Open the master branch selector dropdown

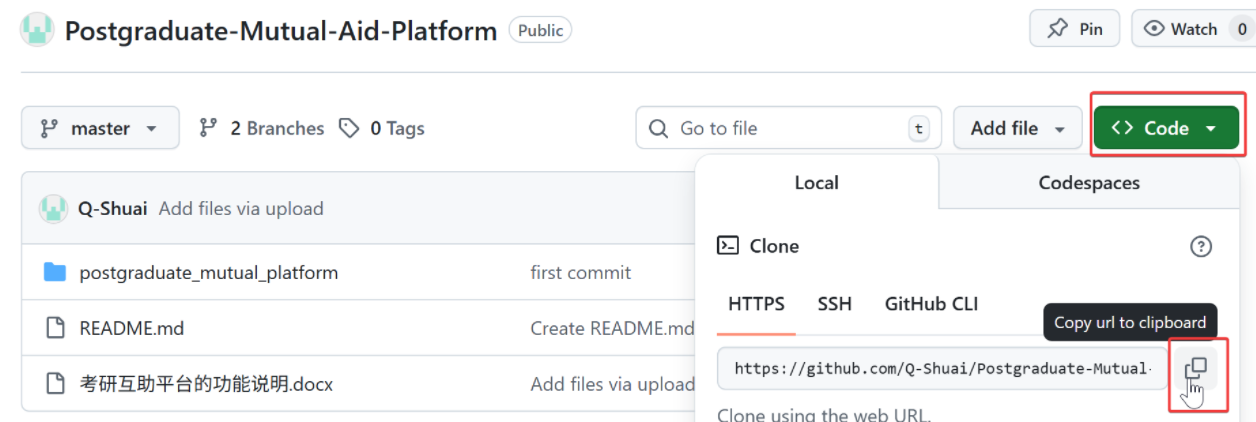pyautogui.click(x=100, y=128)
